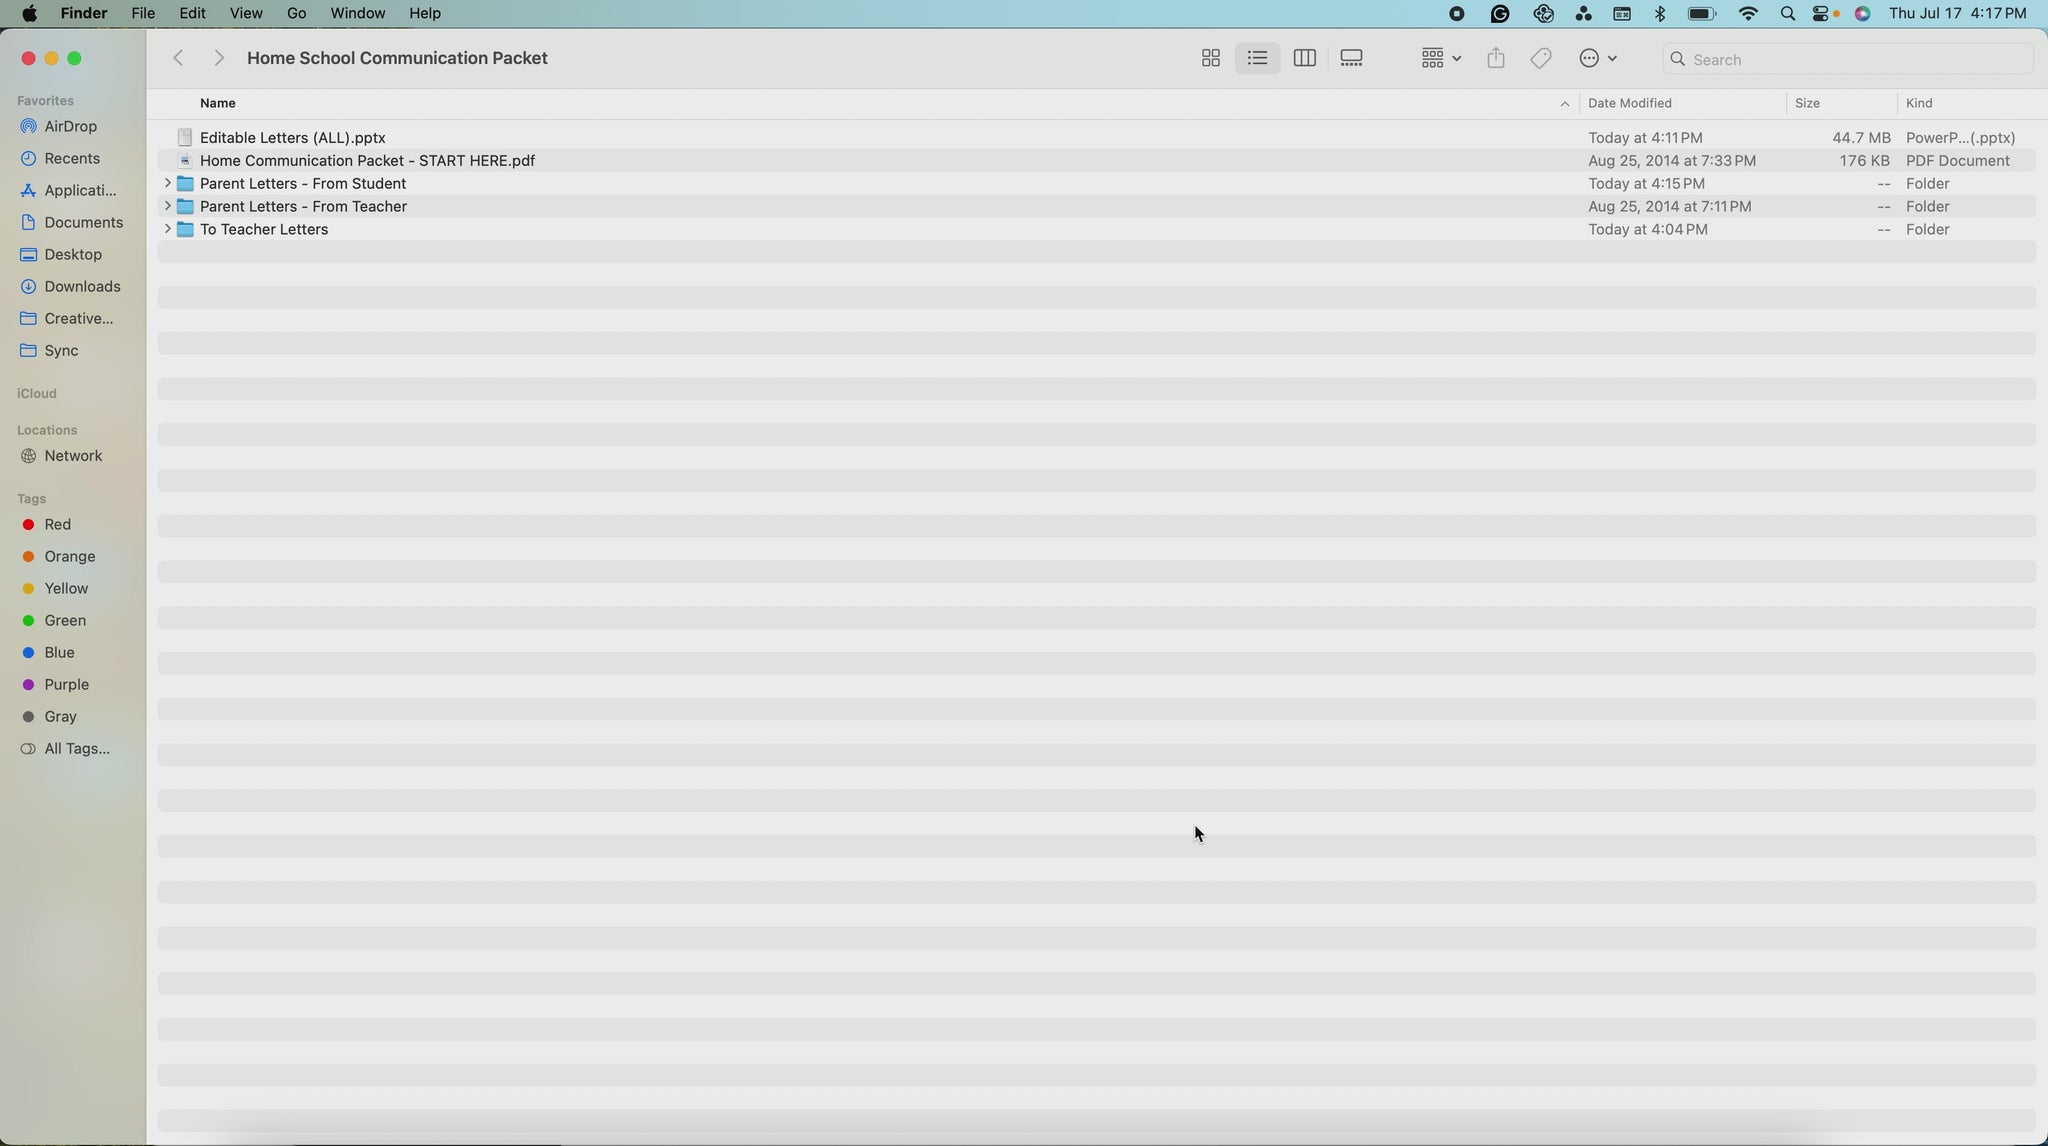The width and height of the screenshot is (2048, 1146).
Task: Open AirDrop in the sidebar
Action: [x=70, y=127]
